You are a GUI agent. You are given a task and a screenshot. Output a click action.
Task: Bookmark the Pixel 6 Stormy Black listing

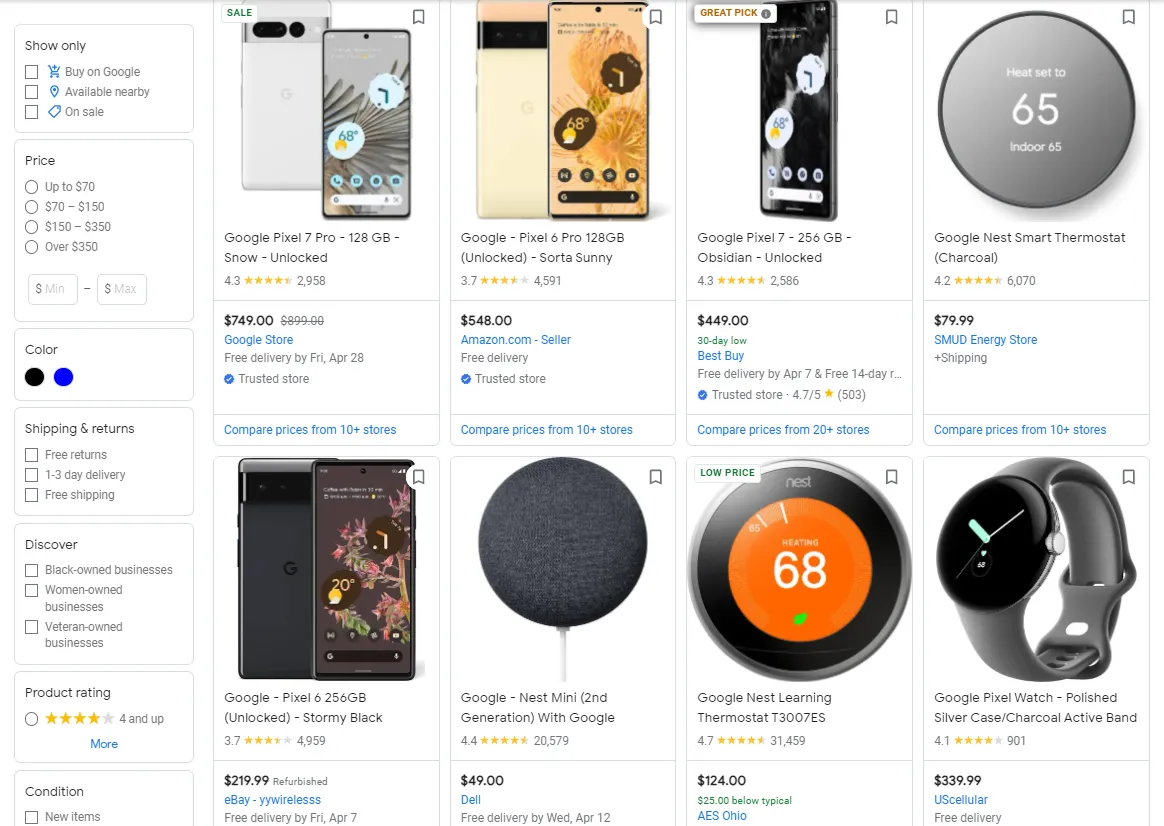click(x=419, y=476)
